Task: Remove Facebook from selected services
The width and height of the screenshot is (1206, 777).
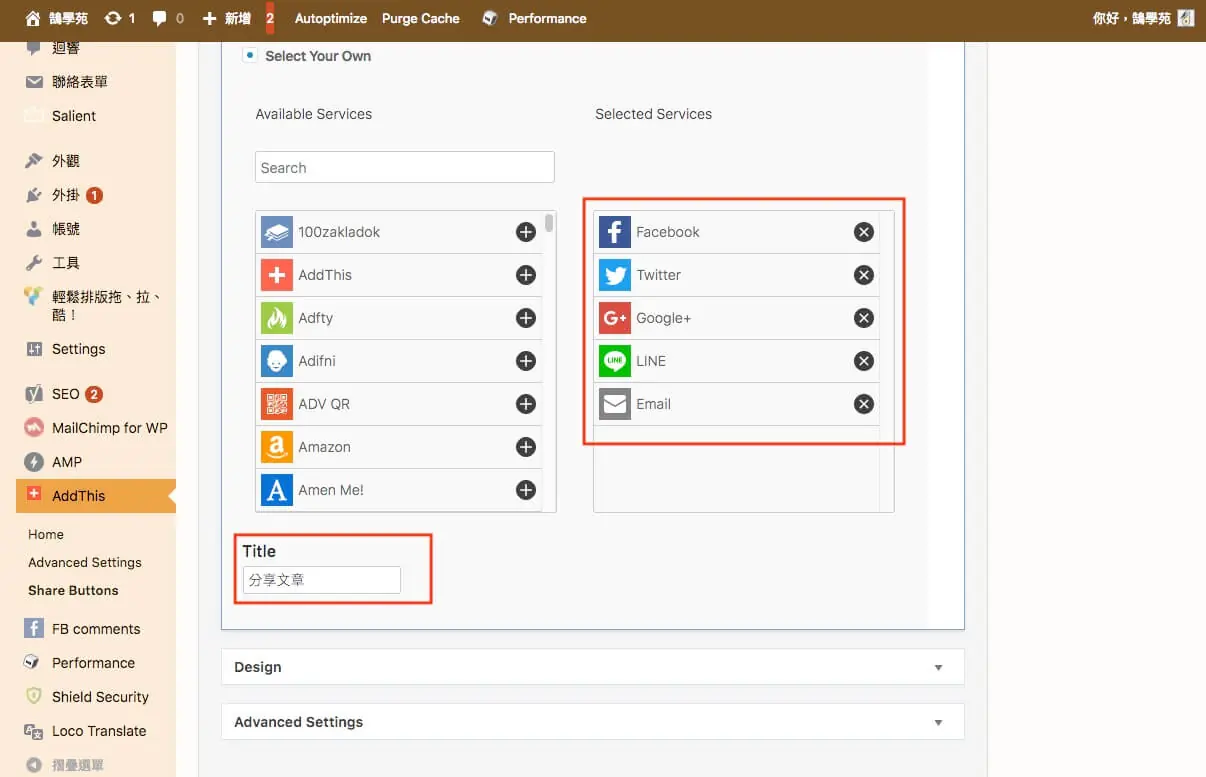Action: tap(864, 232)
